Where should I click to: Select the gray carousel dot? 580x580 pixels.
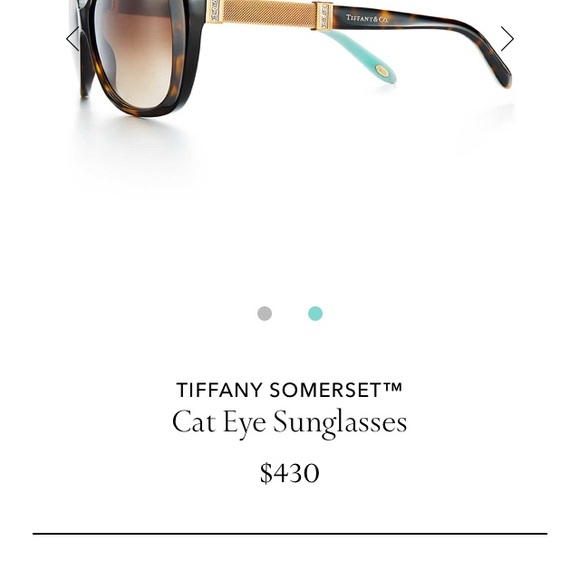[x=264, y=313]
